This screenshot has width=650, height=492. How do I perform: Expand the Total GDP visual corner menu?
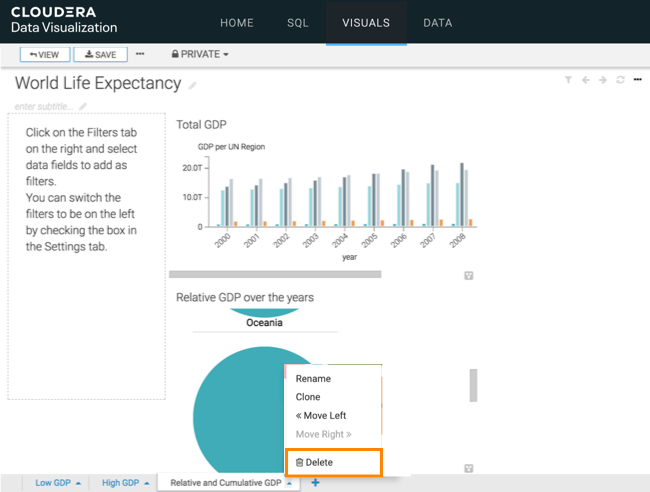click(468, 276)
